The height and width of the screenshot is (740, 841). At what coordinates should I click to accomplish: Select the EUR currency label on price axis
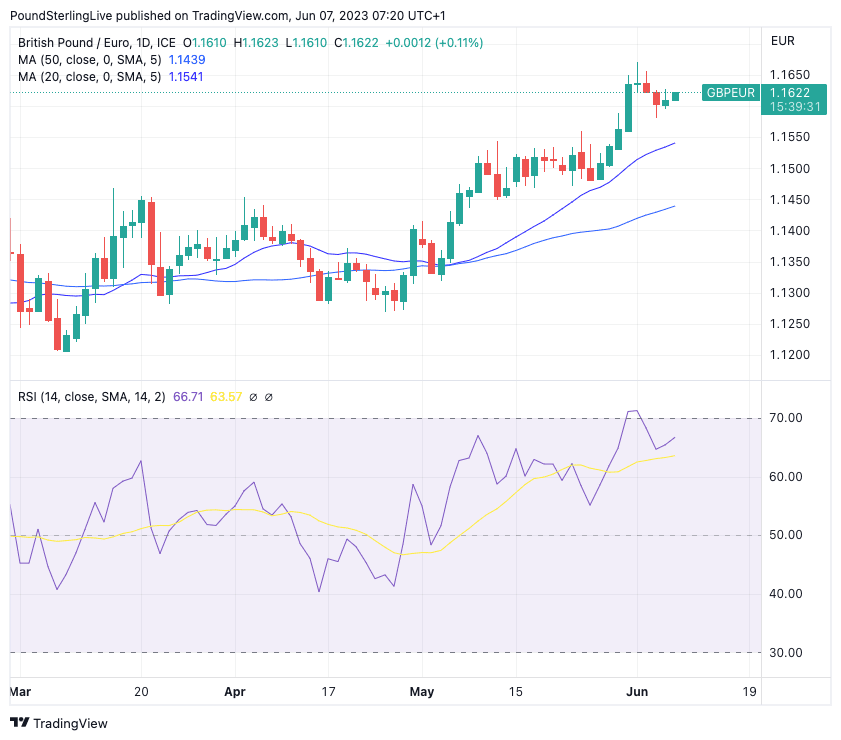tap(783, 41)
